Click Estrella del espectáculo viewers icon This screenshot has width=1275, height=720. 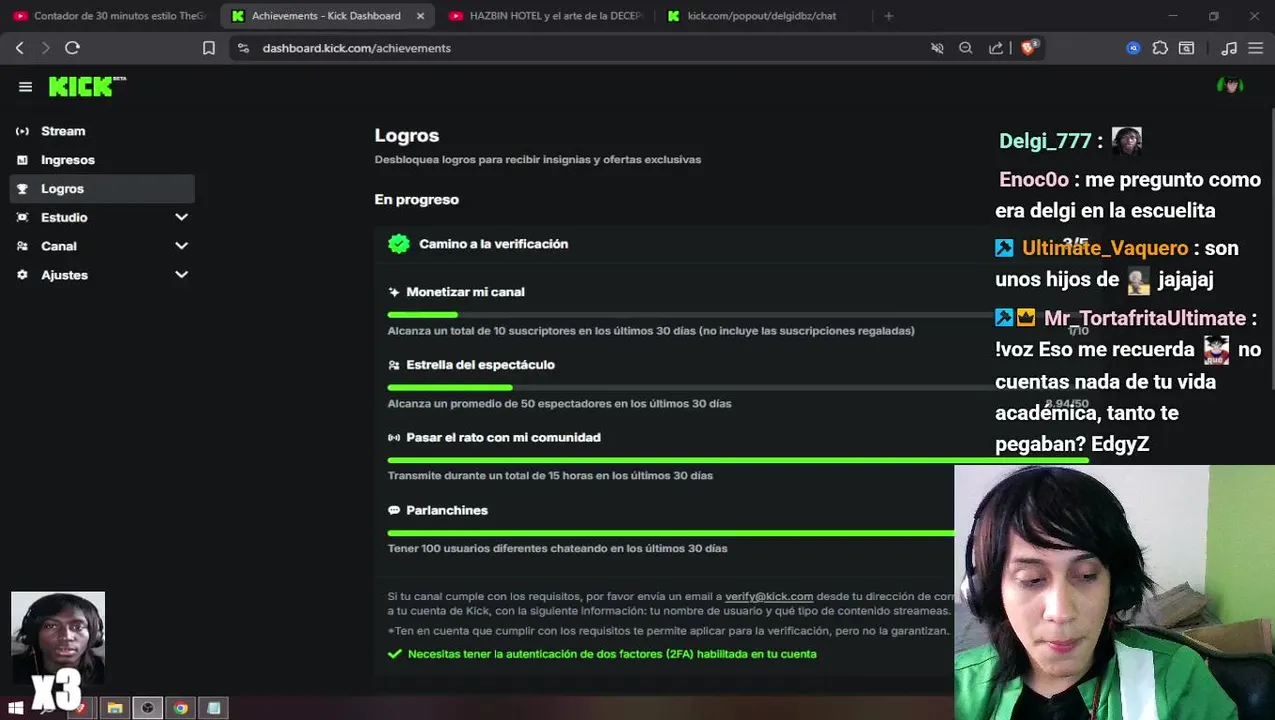pos(394,365)
